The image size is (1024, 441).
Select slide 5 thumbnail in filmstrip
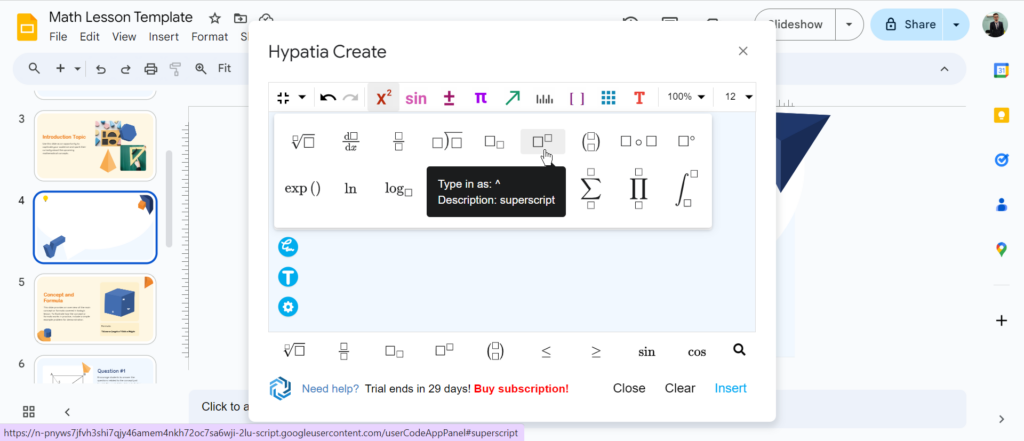(x=95, y=310)
